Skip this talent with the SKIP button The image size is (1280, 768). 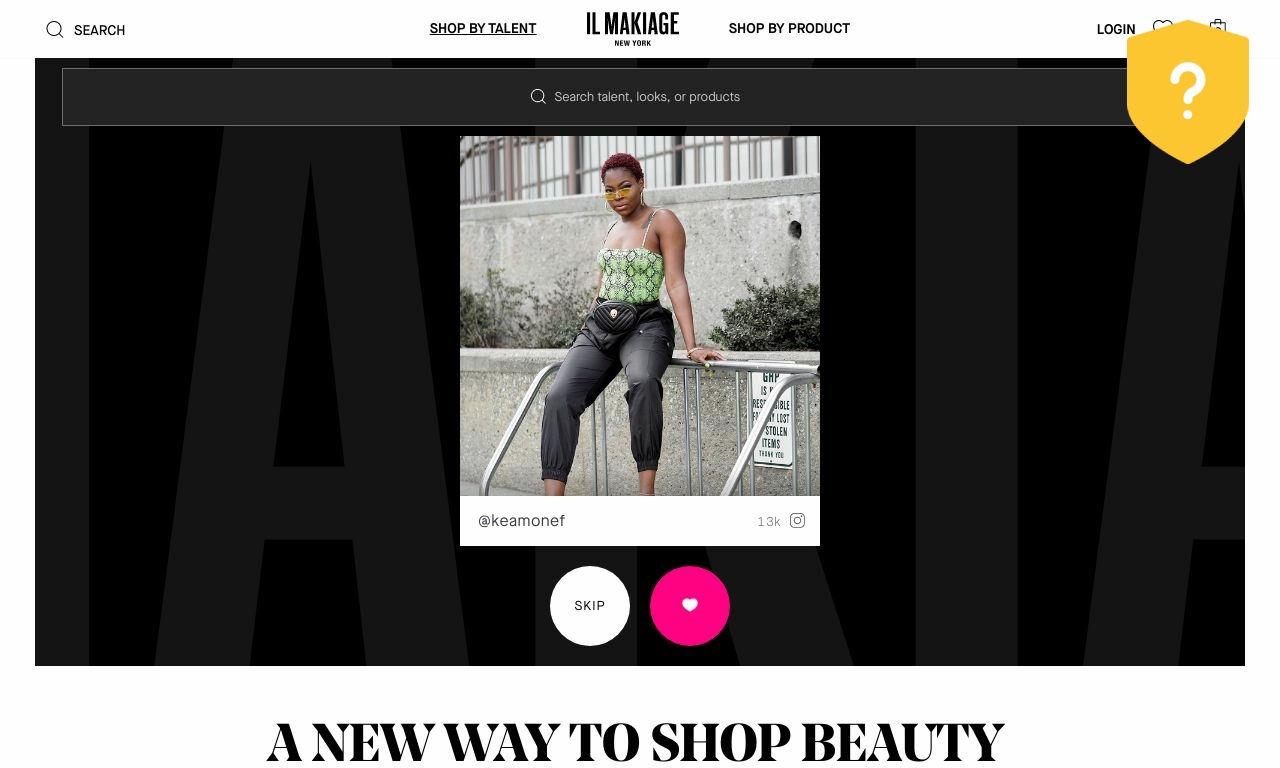[x=590, y=606]
